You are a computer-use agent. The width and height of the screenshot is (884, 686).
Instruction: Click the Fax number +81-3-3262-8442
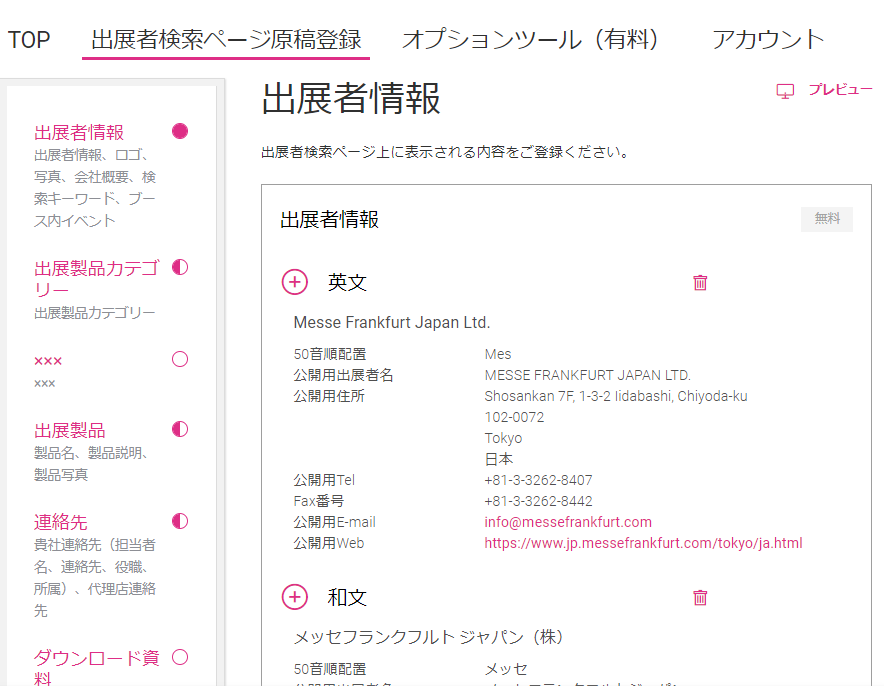point(538,501)
